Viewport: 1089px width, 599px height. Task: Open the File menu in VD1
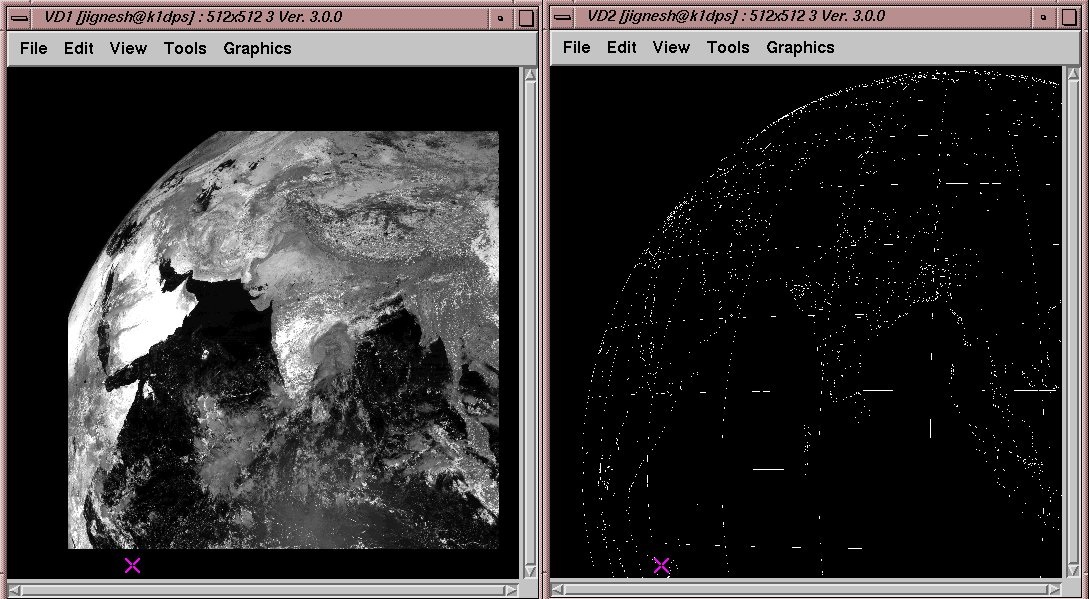pos(34,48)
